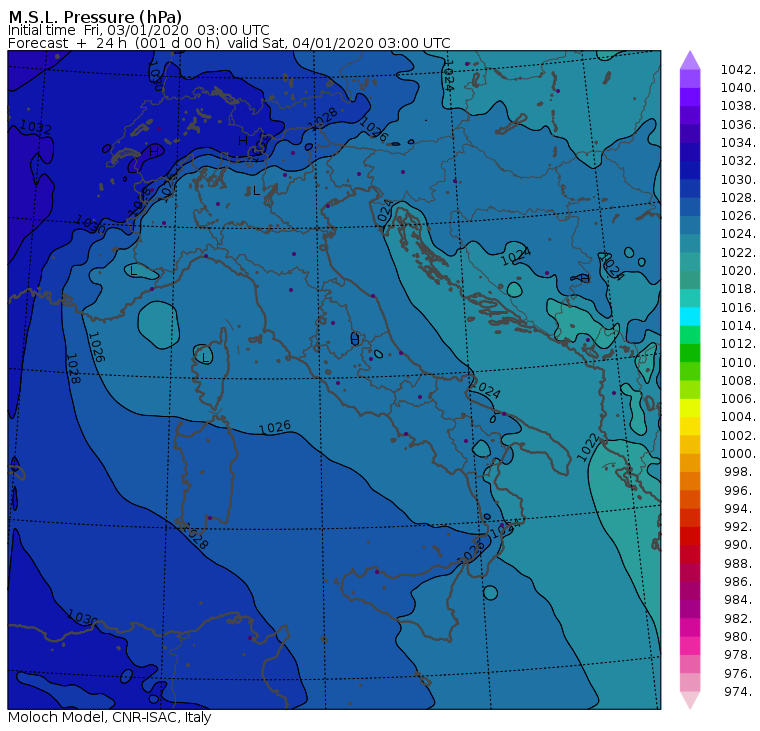Click the 998 legend value
Viewport: 760px width, 731px height.
click(740, 472)
